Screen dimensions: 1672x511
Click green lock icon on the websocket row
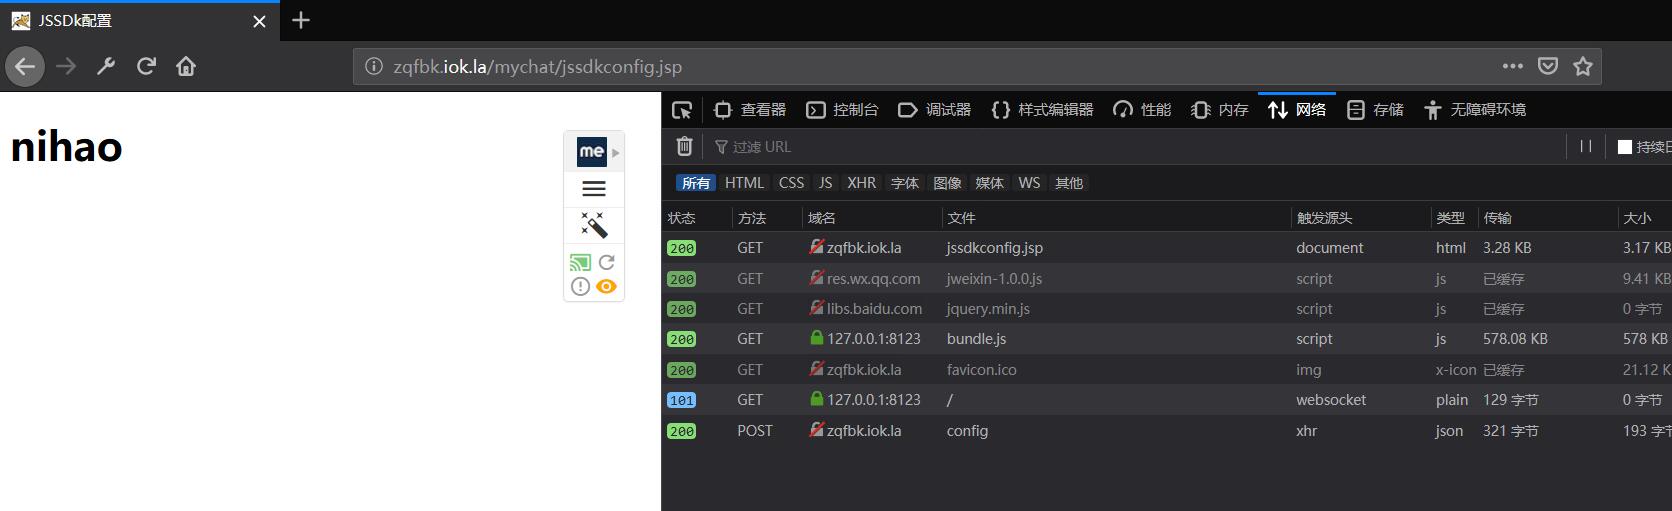pos(817,399)
